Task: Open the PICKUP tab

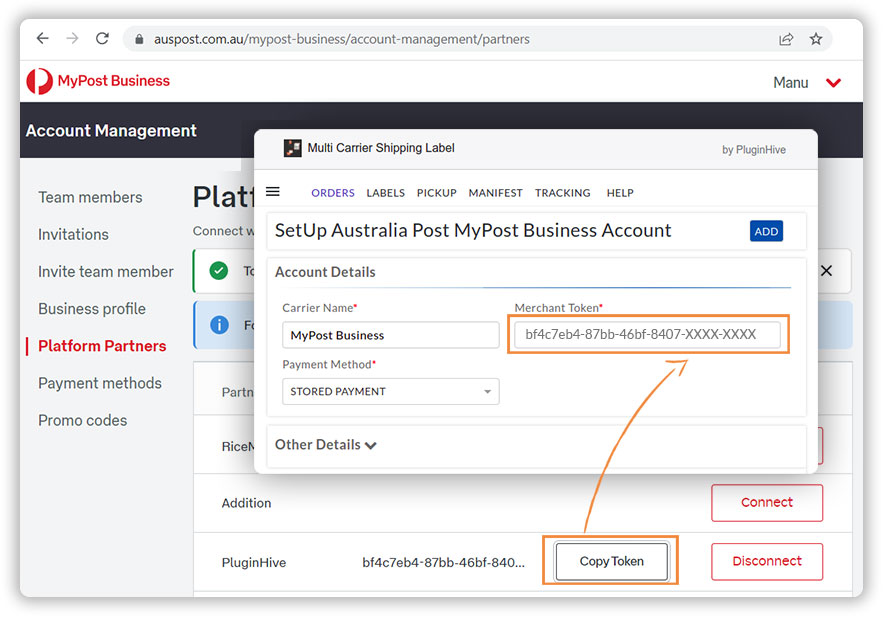Action: pyautogui.click(x=436, y=193)
